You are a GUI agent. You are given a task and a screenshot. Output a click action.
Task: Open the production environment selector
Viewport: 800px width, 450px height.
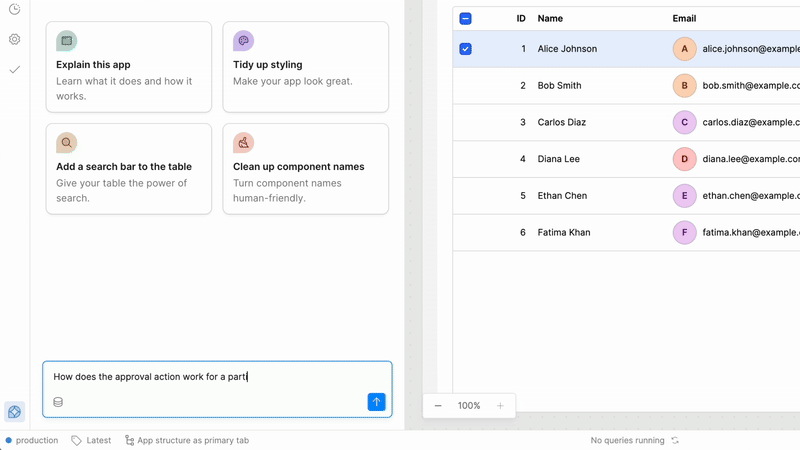(31, 440)
